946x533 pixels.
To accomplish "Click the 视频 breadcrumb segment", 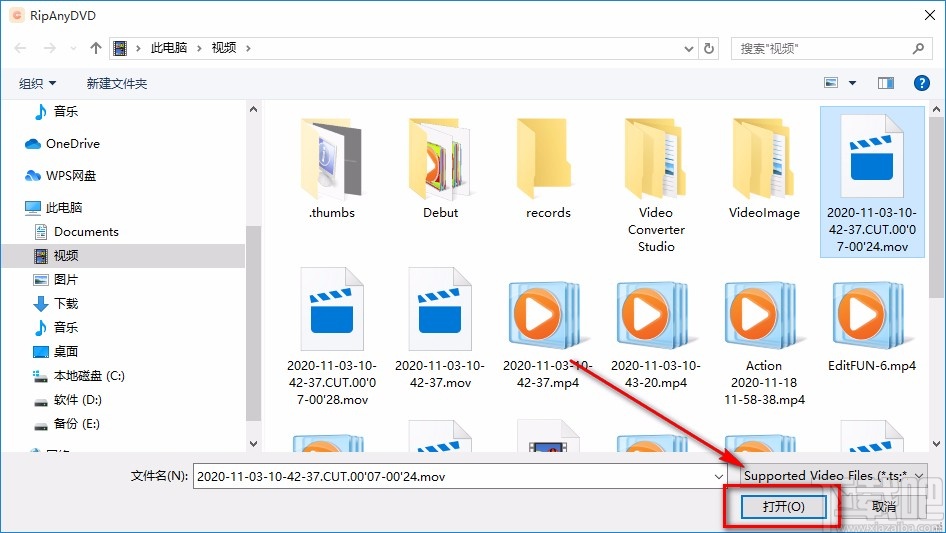I will [x=224, y=48].
